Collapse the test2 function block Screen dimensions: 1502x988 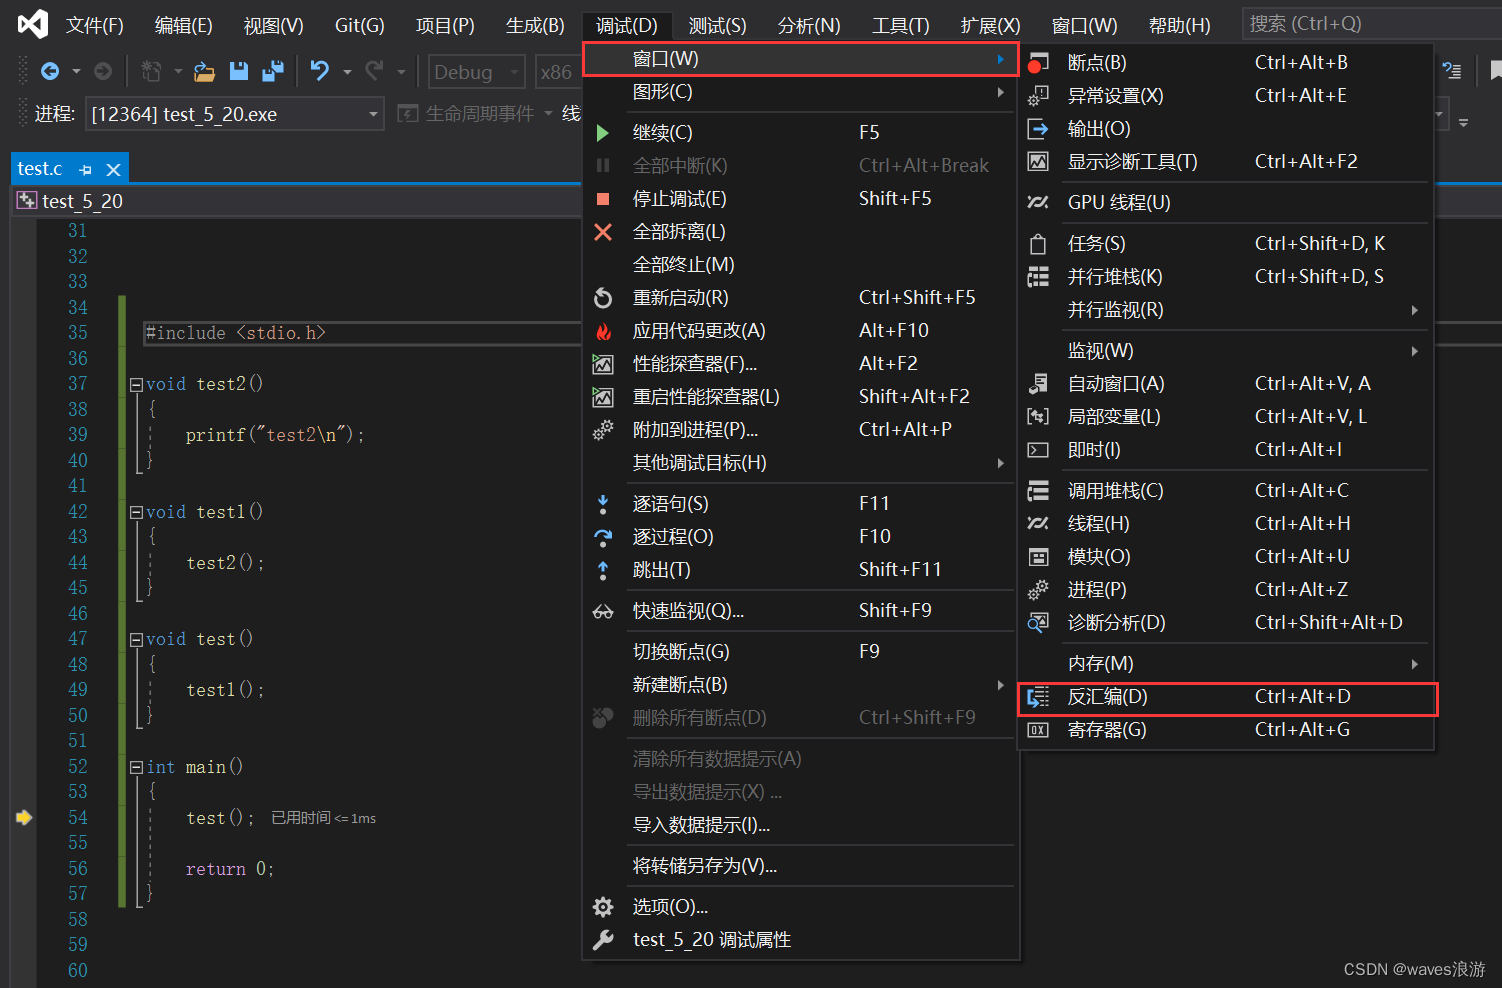point(136,384)
